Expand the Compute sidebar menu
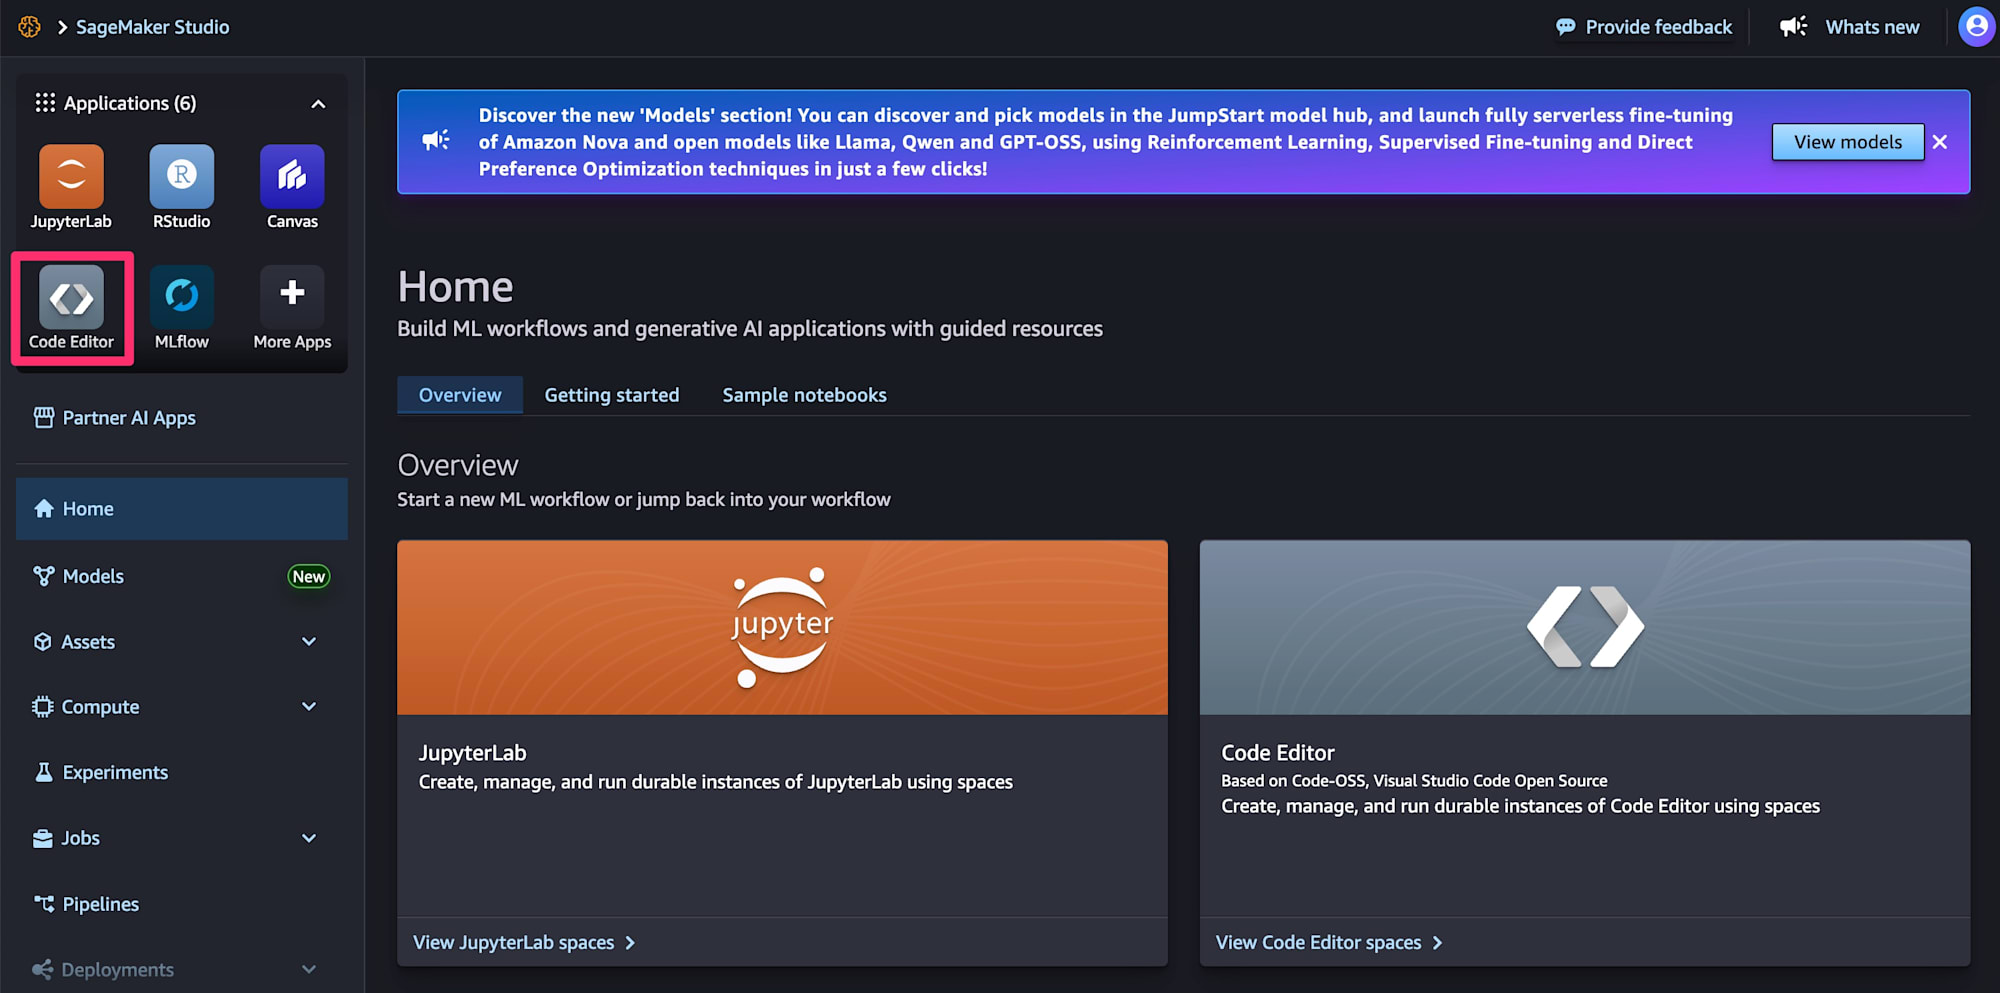The image size is (2000, 993). pos(309,707)
